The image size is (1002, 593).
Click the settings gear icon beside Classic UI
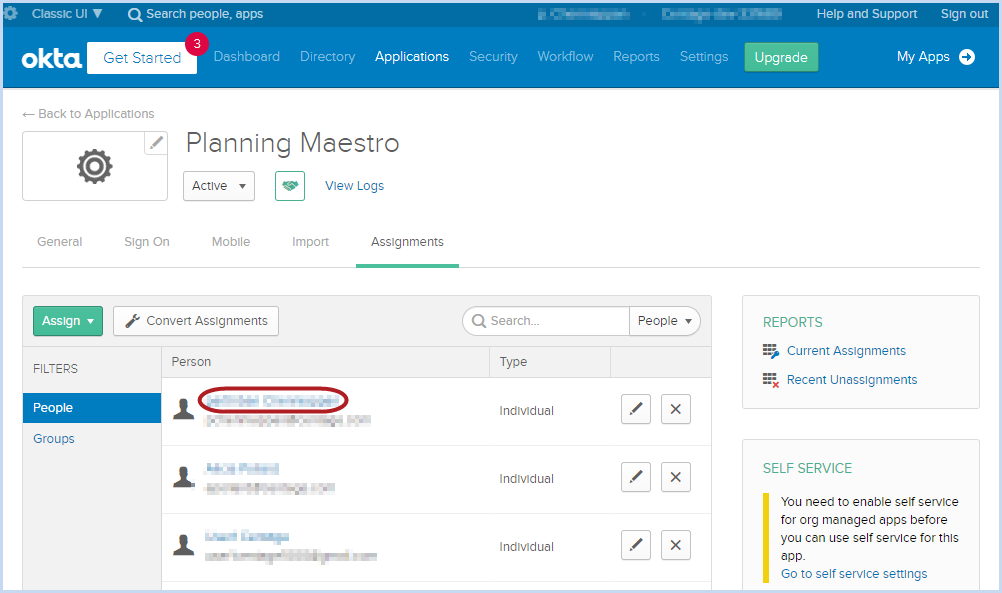10,13
